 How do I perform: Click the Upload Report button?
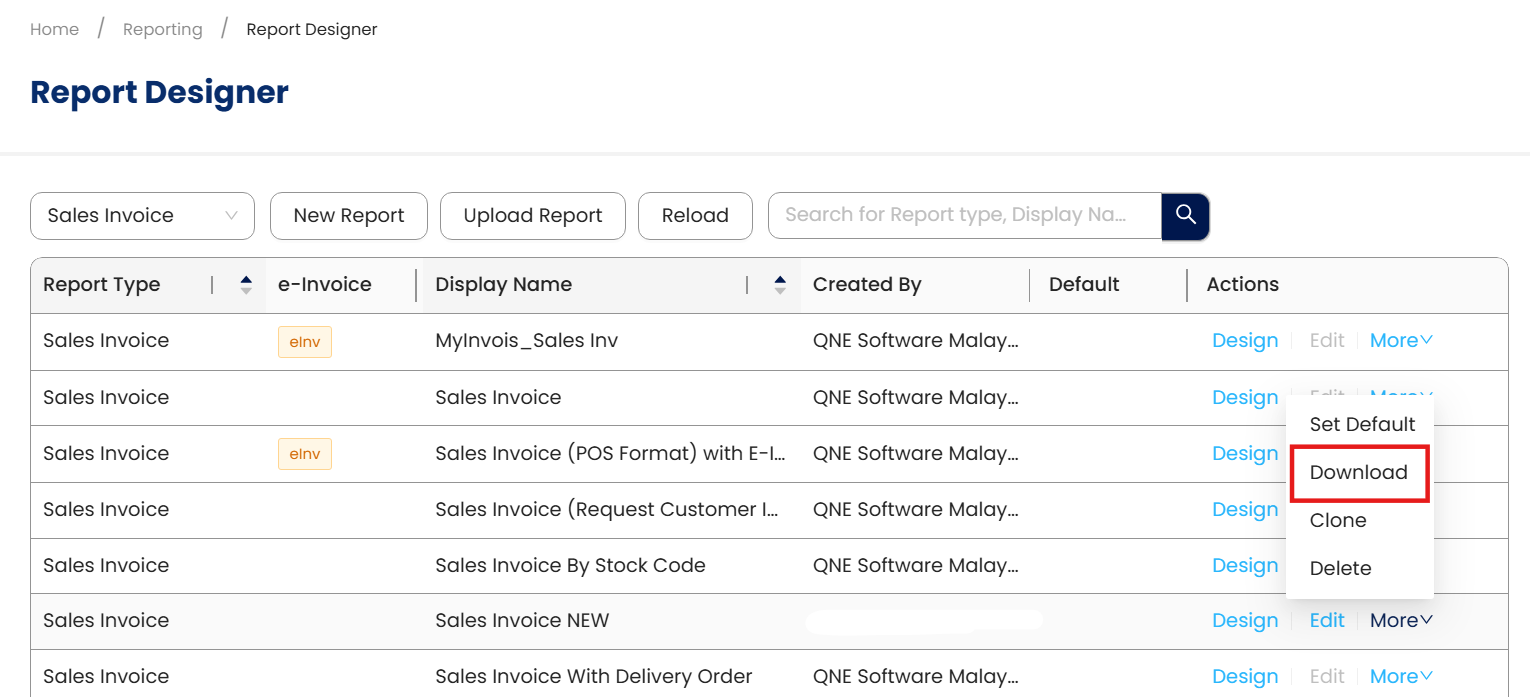point(533,216)
